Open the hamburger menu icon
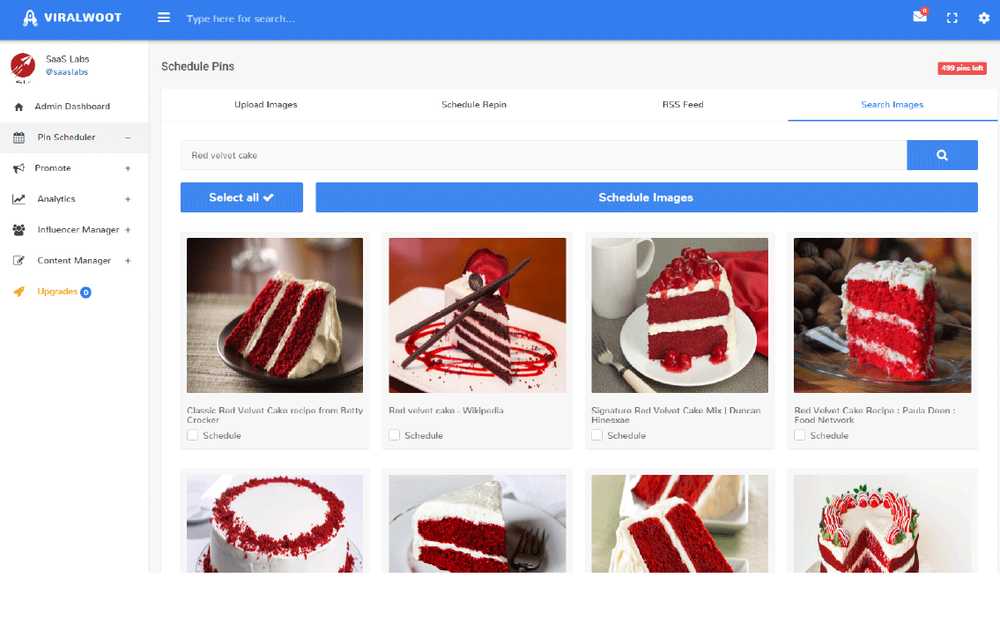The width and height of the screenshot is (1000, 637). [164, 18]
